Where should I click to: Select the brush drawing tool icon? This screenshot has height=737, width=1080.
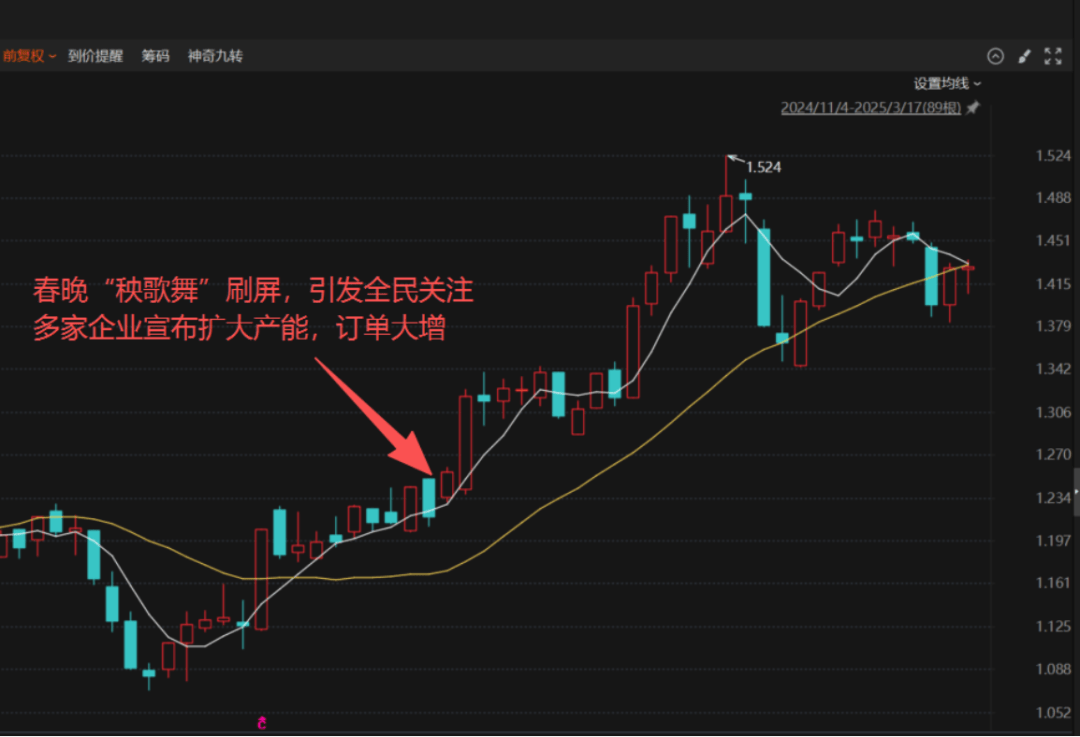1024,56
